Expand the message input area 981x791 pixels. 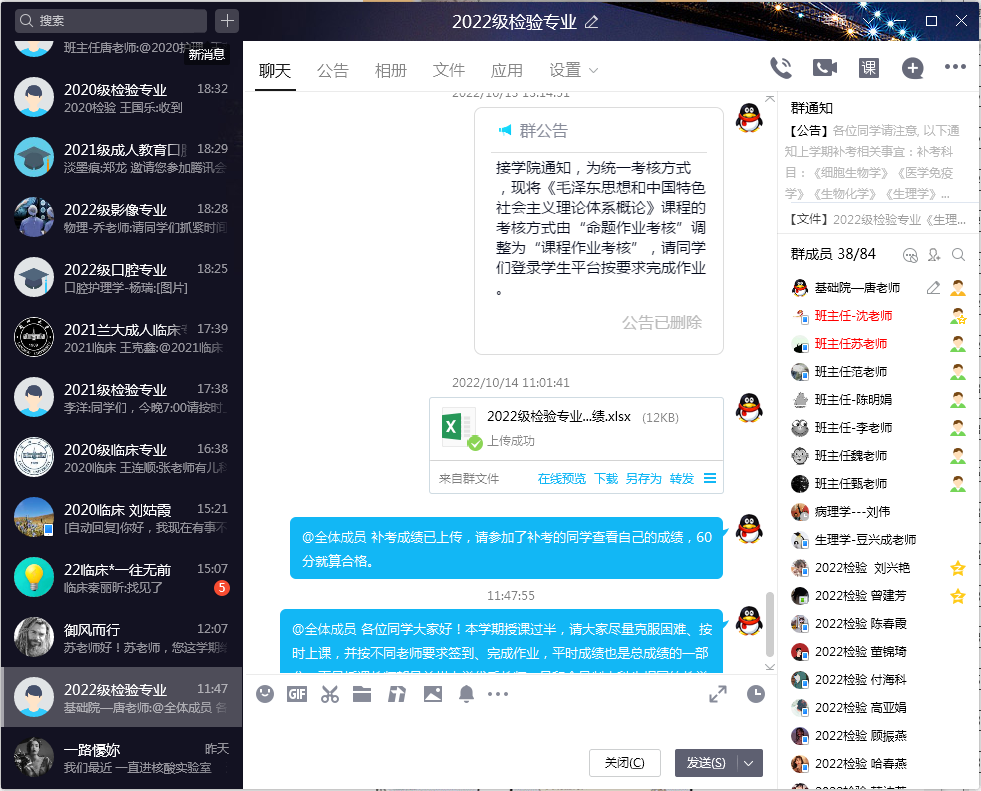tap(718, 693)
